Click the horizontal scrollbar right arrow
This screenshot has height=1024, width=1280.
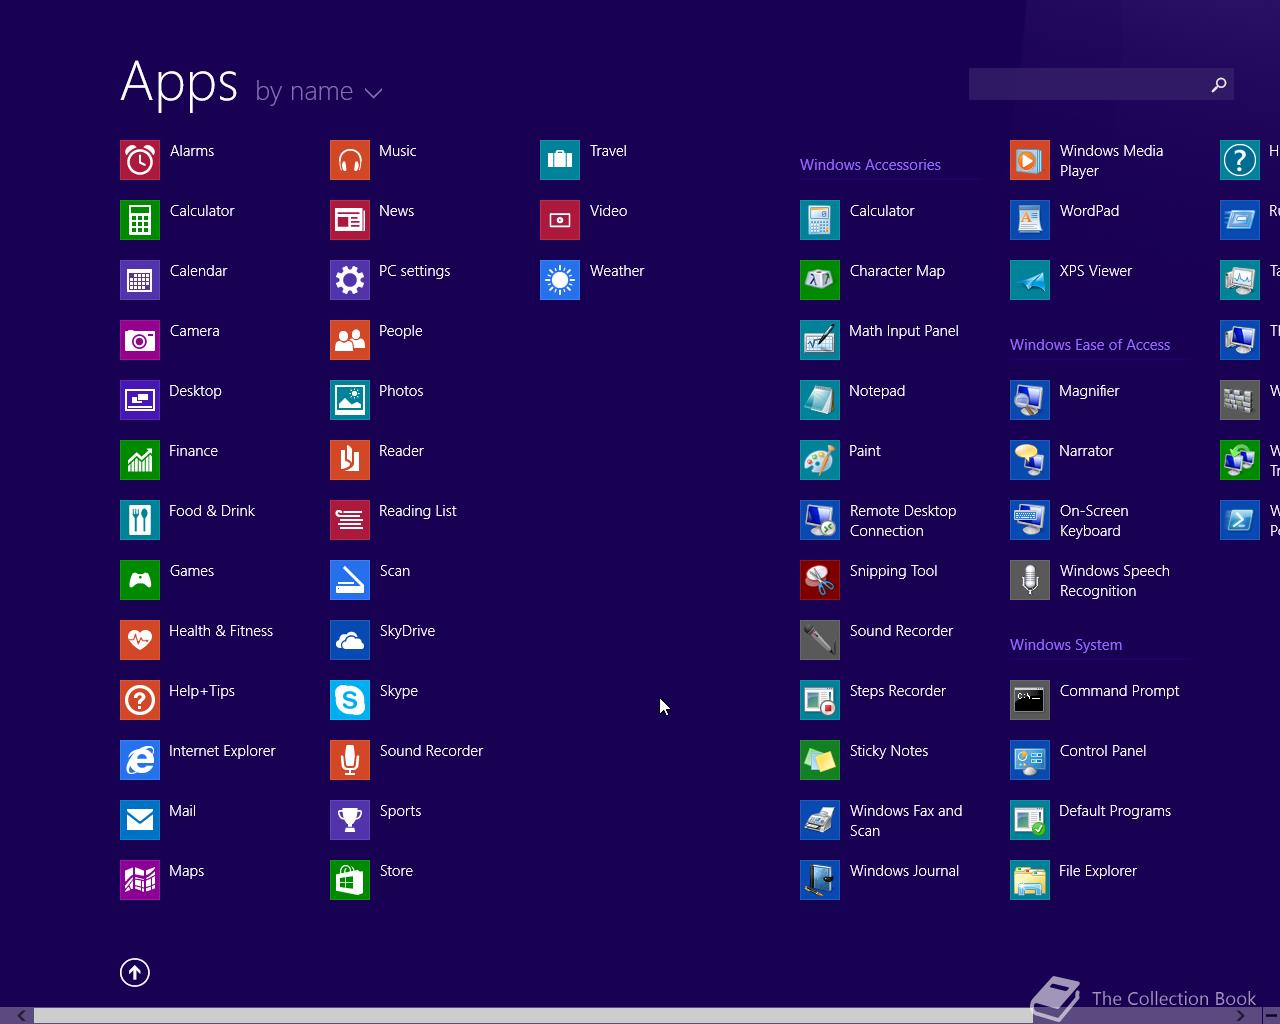[1240, 1016]
